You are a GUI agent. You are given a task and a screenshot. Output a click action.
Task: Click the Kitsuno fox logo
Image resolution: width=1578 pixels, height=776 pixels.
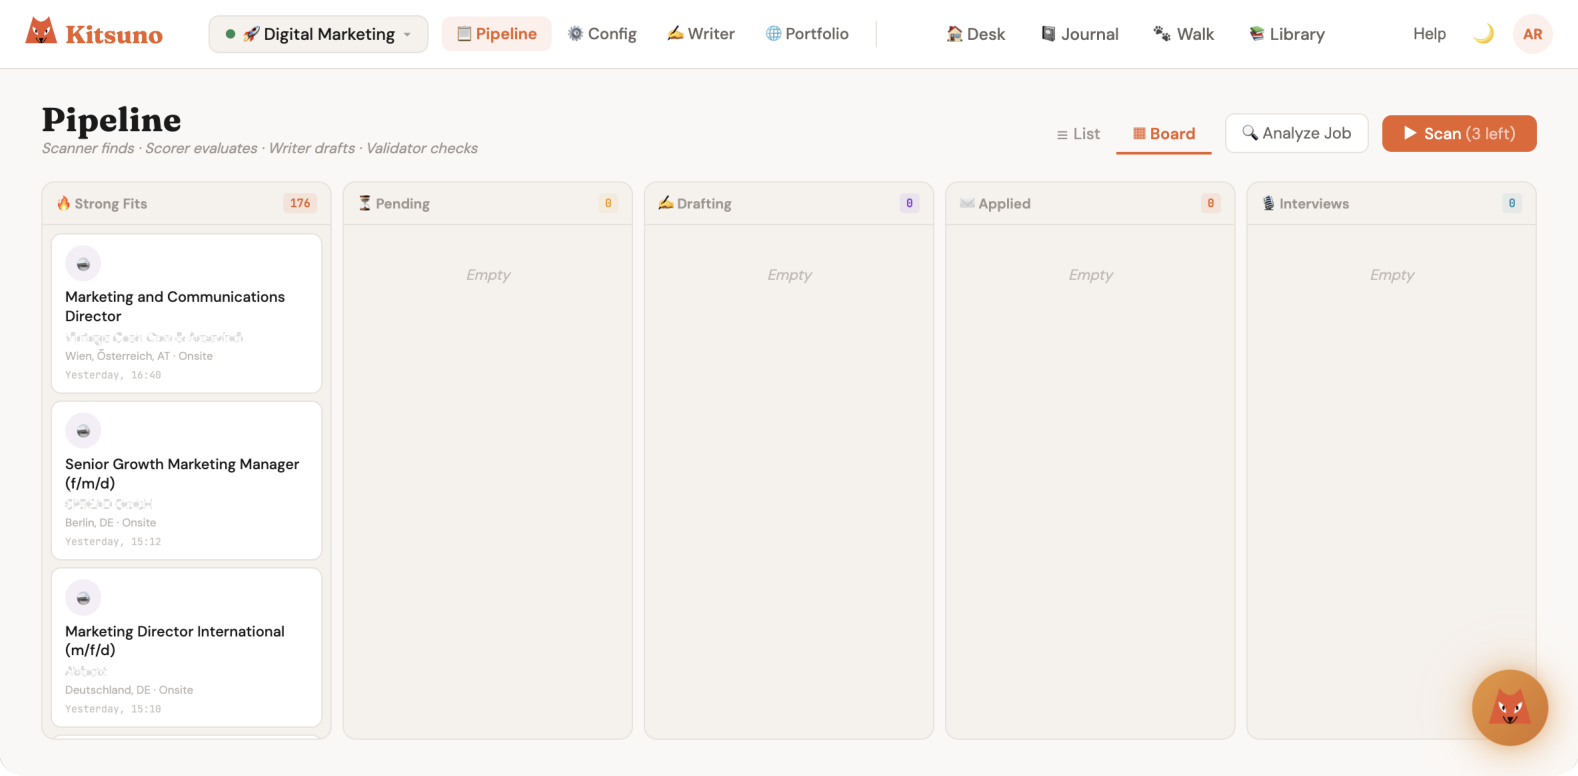coord(41,31)
